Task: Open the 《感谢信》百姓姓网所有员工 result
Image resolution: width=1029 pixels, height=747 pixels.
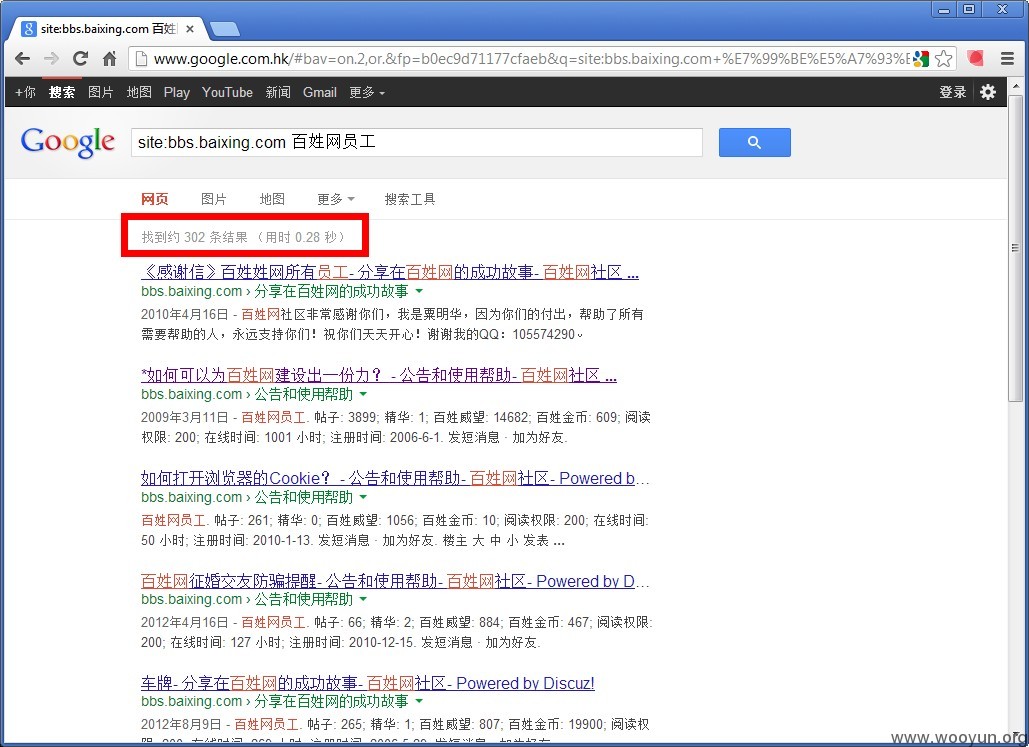Action: click(390, 272)
